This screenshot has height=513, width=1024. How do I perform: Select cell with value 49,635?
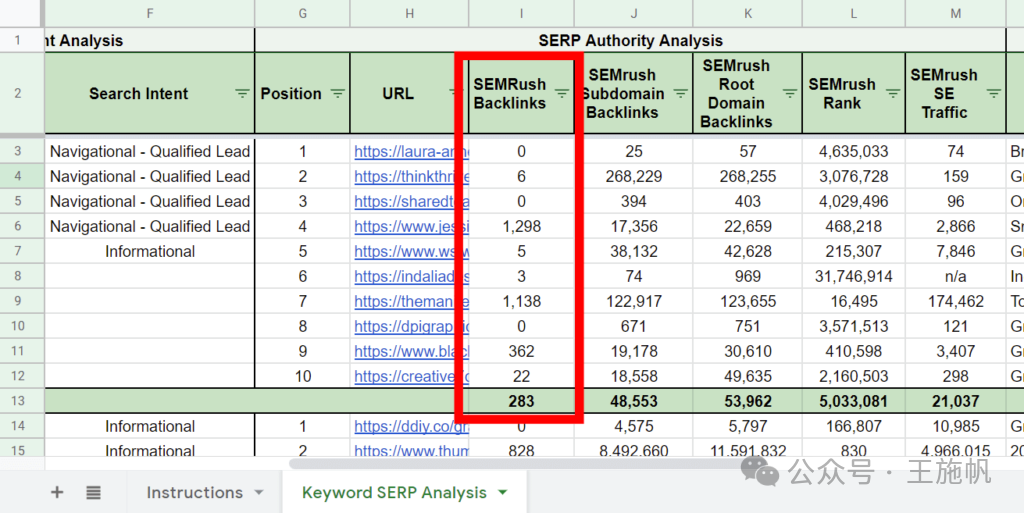748,377
